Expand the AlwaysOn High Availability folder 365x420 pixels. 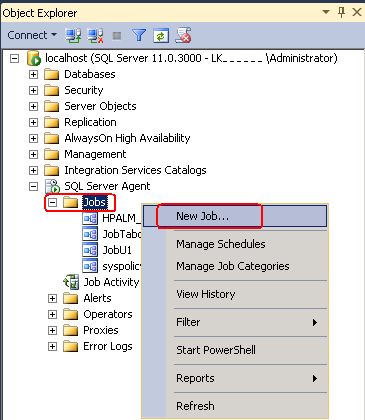click(x=33, y=138)
